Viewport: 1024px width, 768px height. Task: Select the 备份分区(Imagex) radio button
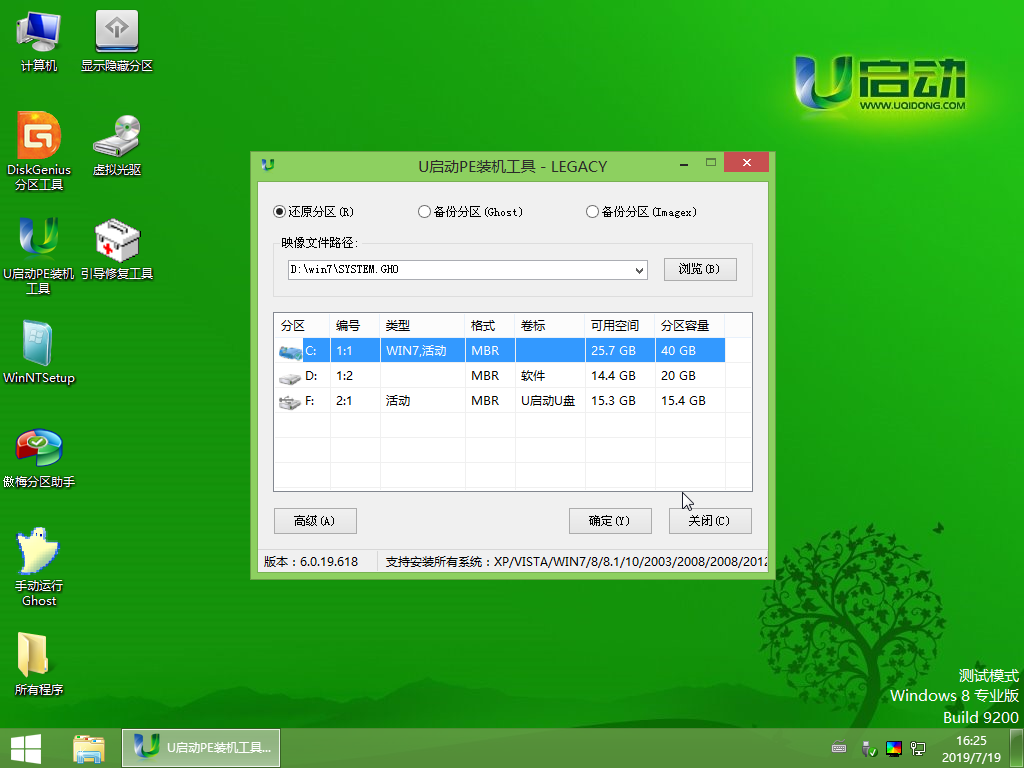[592, 212]
